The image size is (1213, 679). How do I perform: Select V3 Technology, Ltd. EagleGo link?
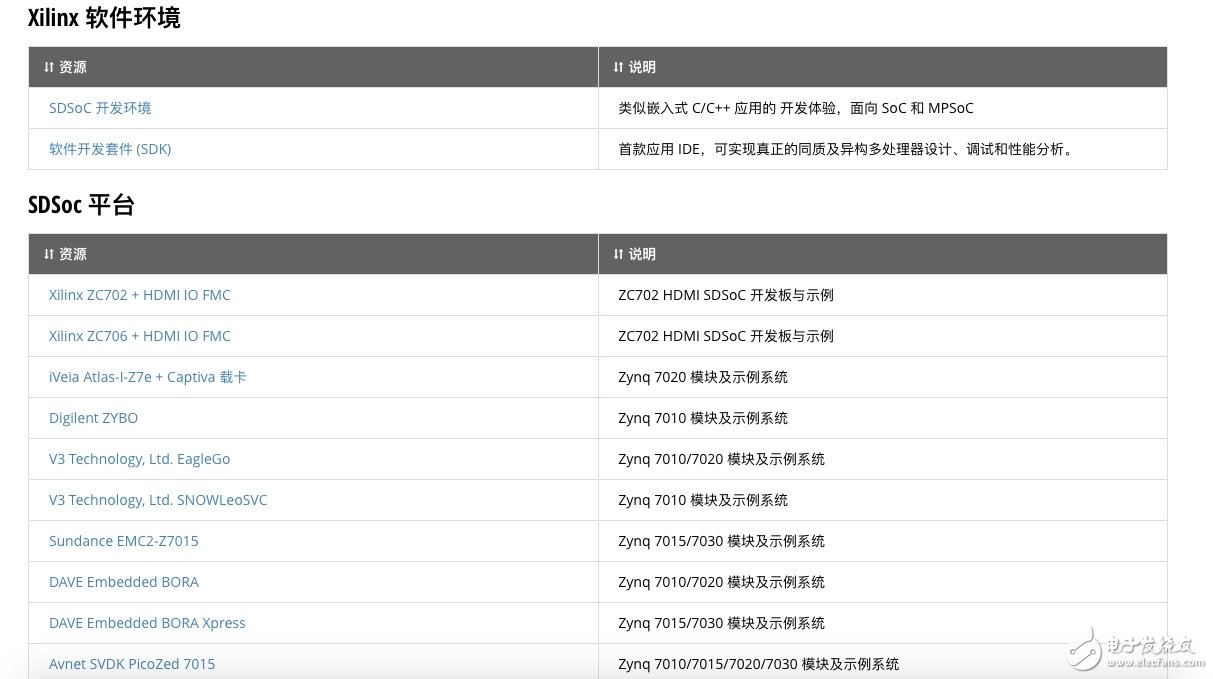(140, 459)
